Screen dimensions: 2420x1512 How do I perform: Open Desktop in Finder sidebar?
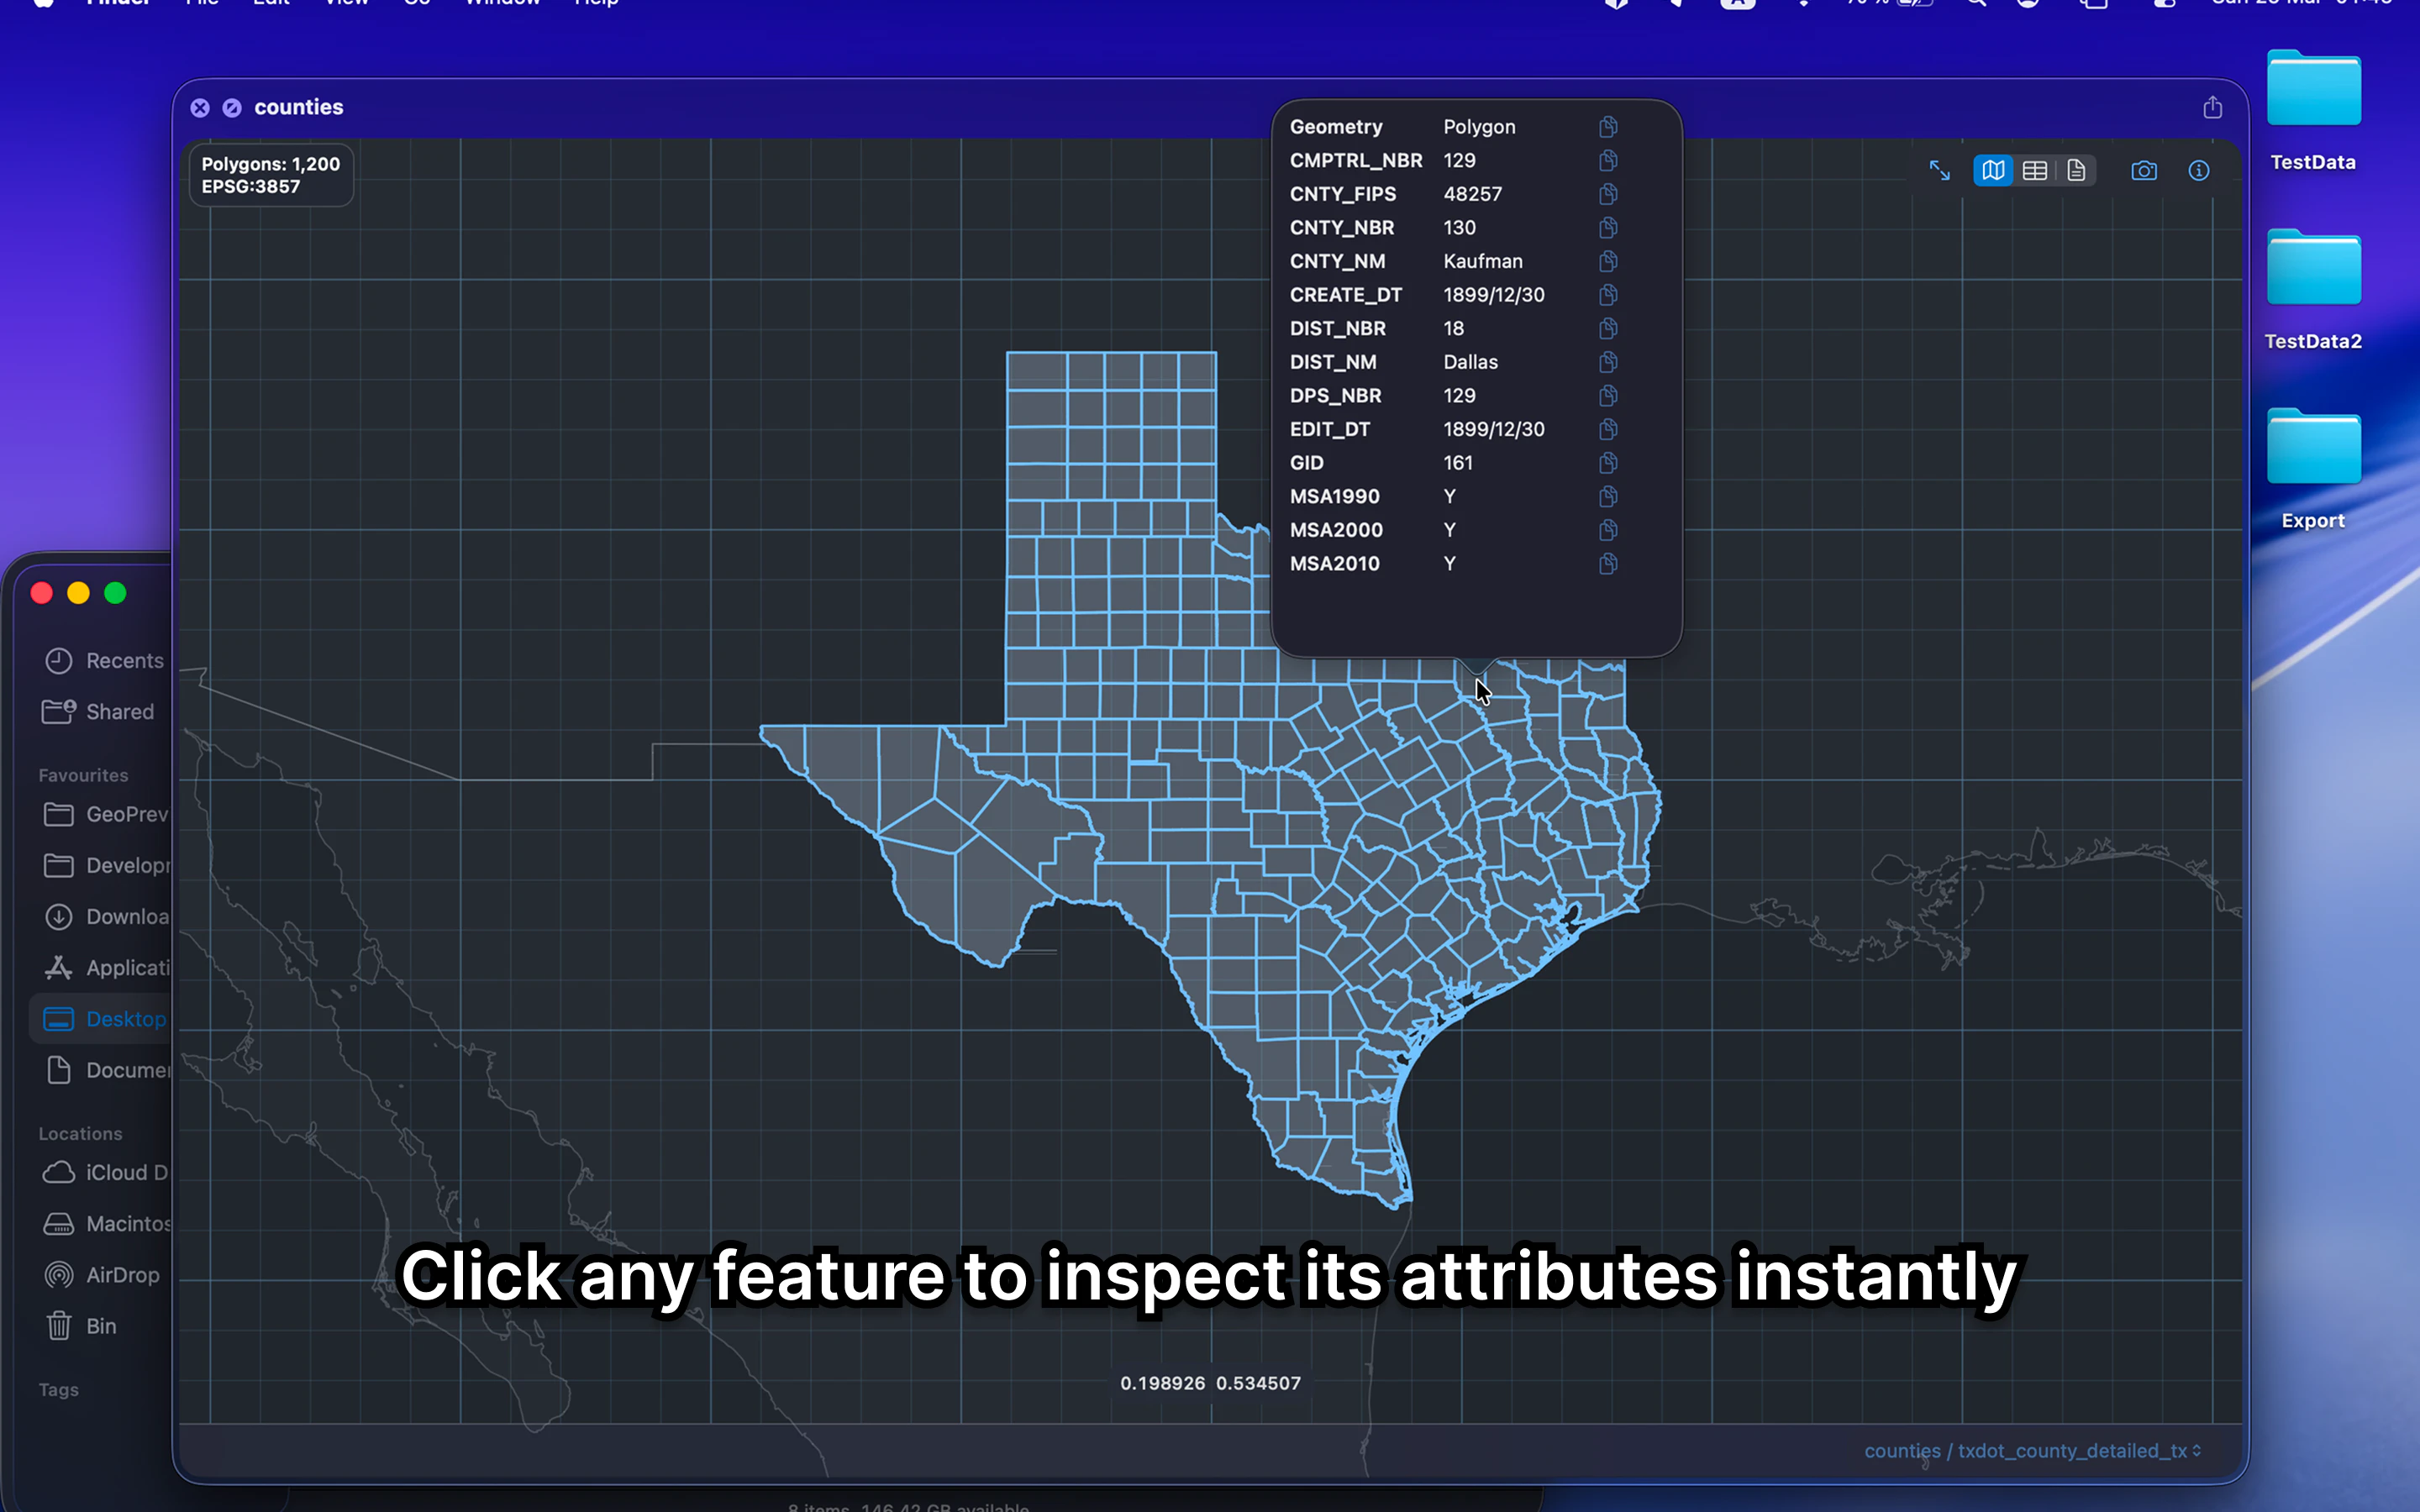pyautogui.click(x=125, y=1019)
